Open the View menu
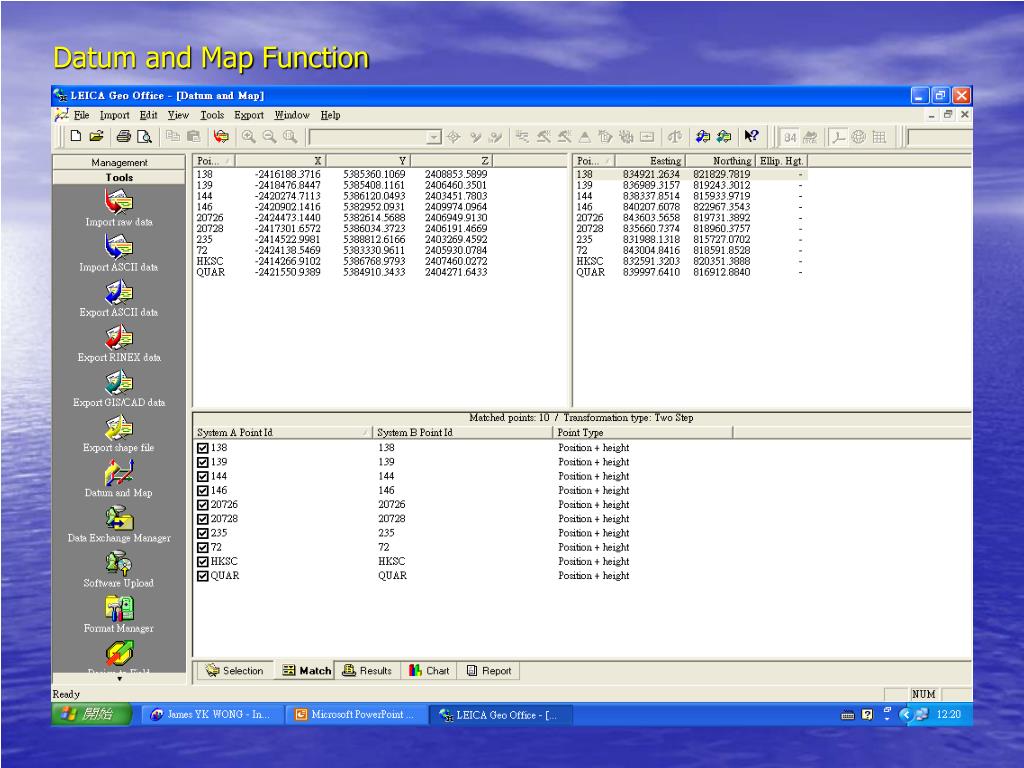The image size is (1024, 768). click(178, 115)
